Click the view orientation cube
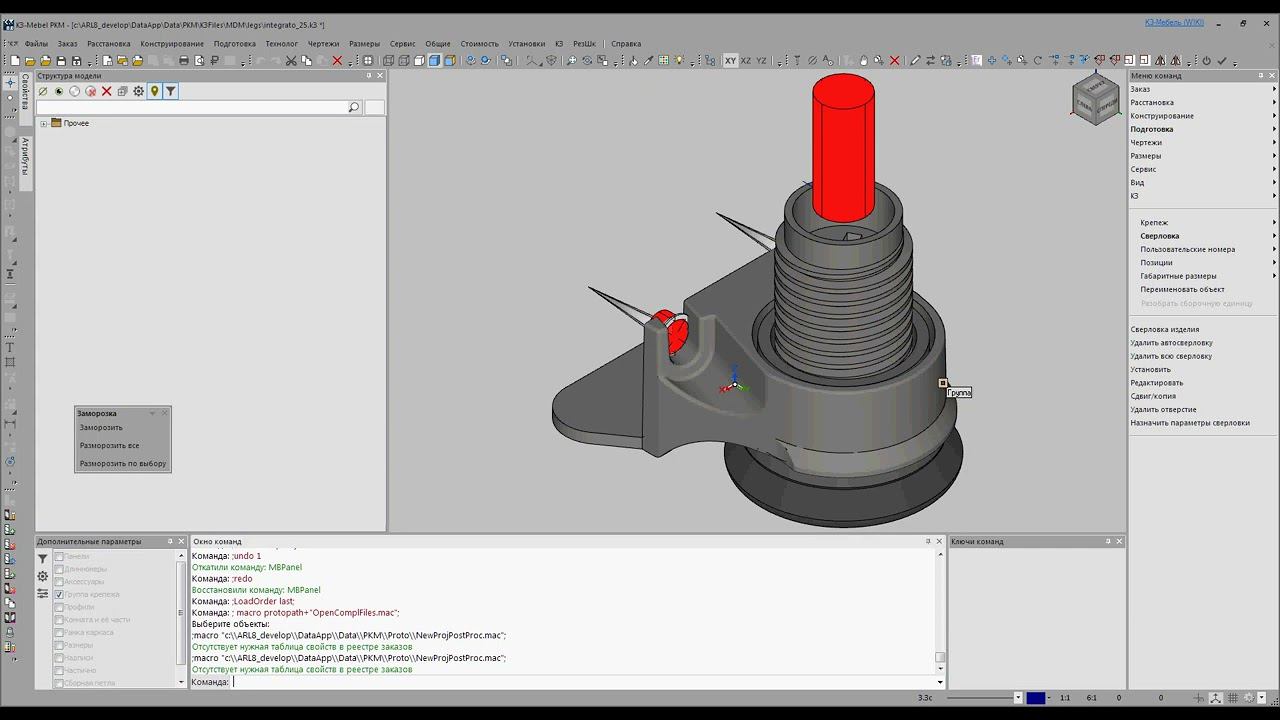 pos(1096,98)
